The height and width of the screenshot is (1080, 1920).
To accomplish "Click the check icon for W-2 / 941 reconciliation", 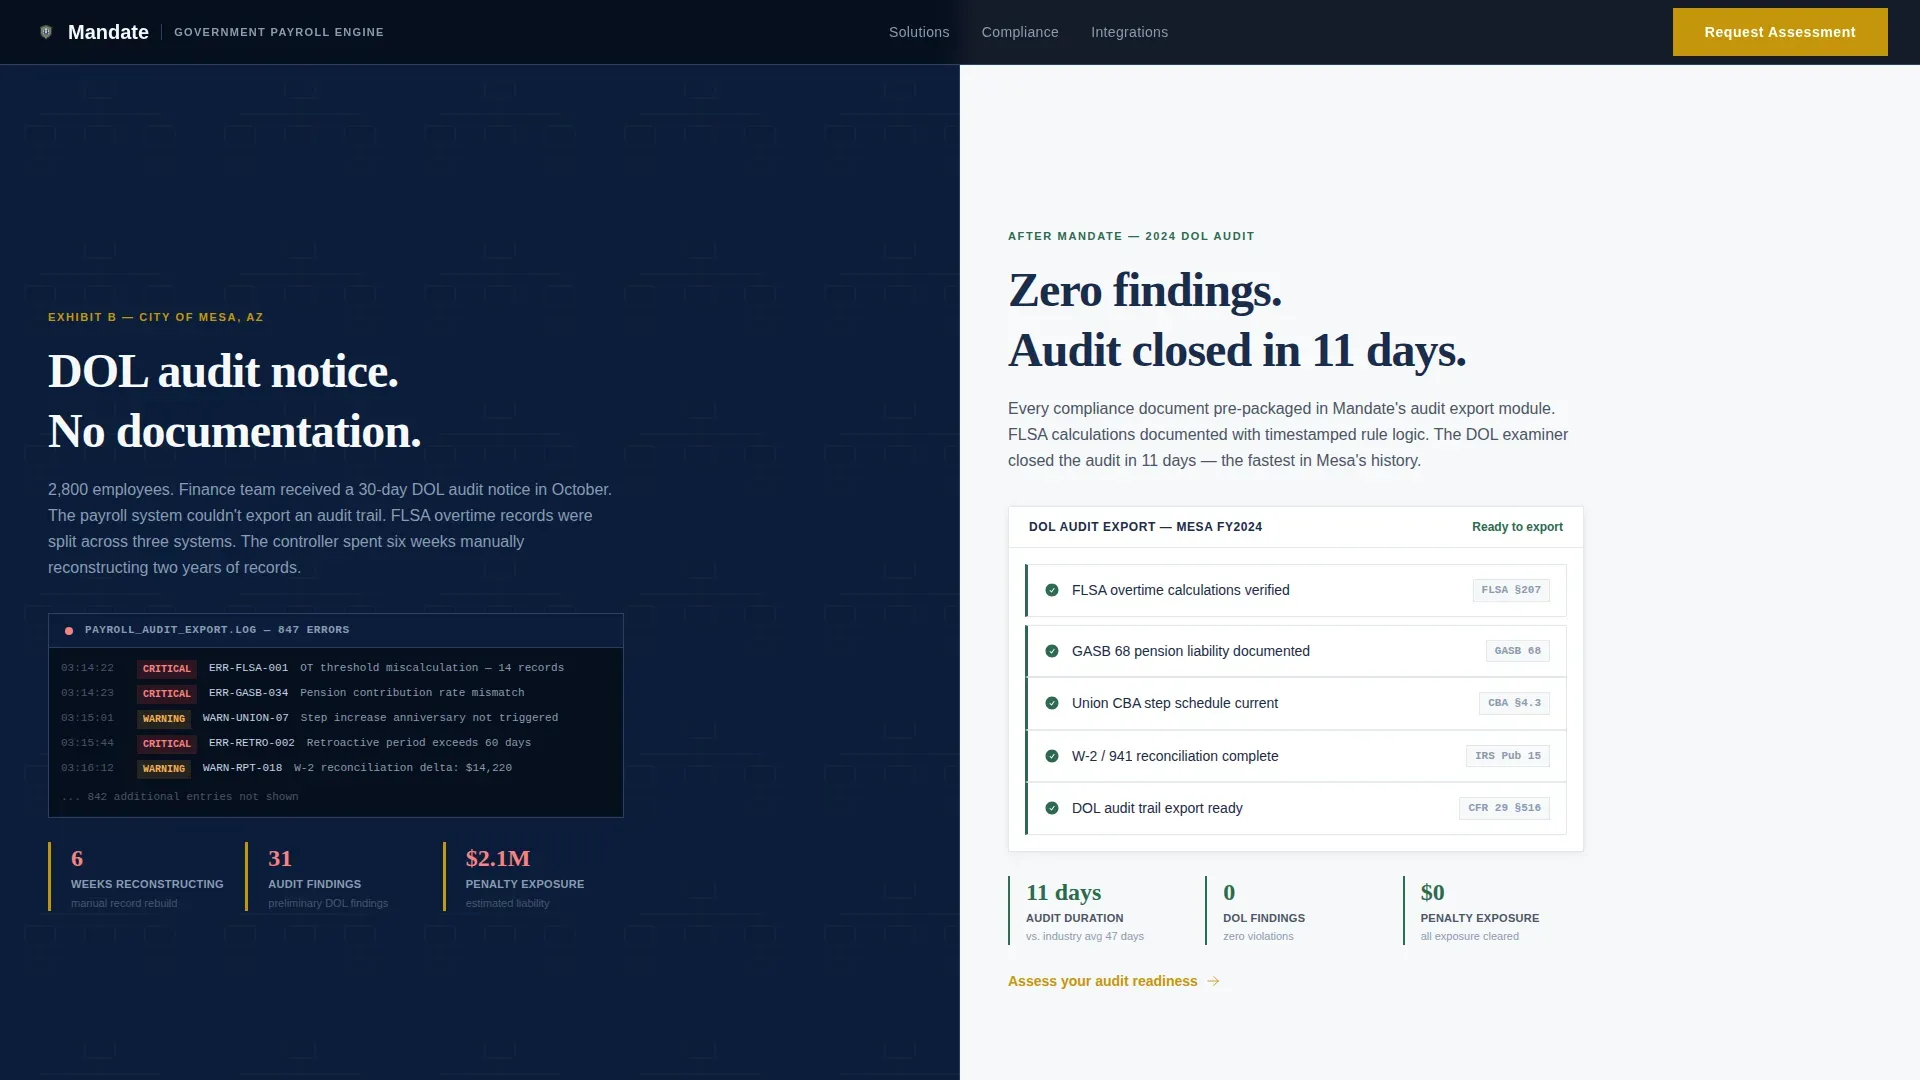I will (1052, 756).
